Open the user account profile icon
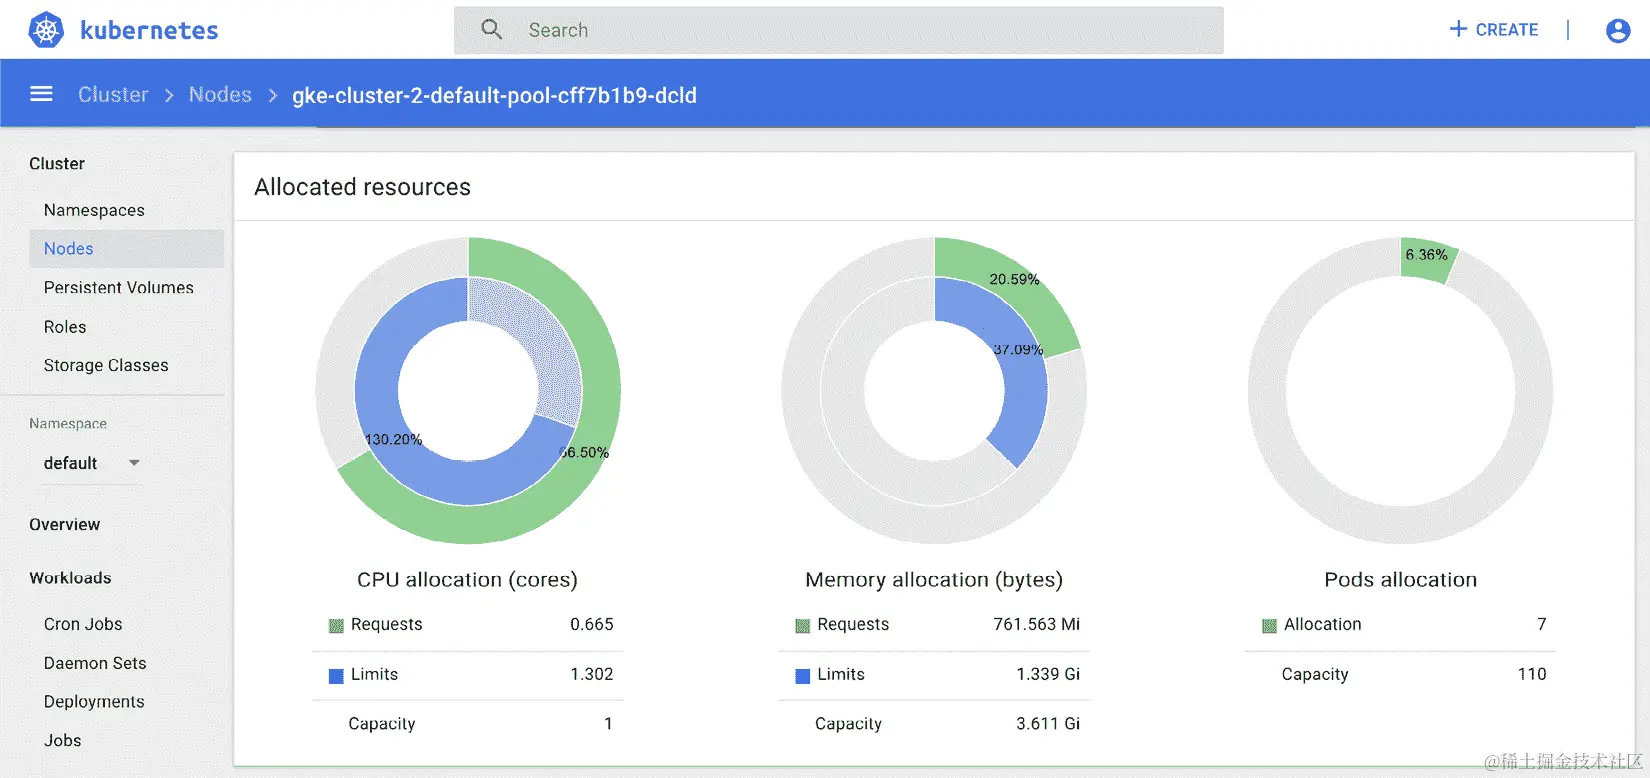 [x=1618, y=30]
